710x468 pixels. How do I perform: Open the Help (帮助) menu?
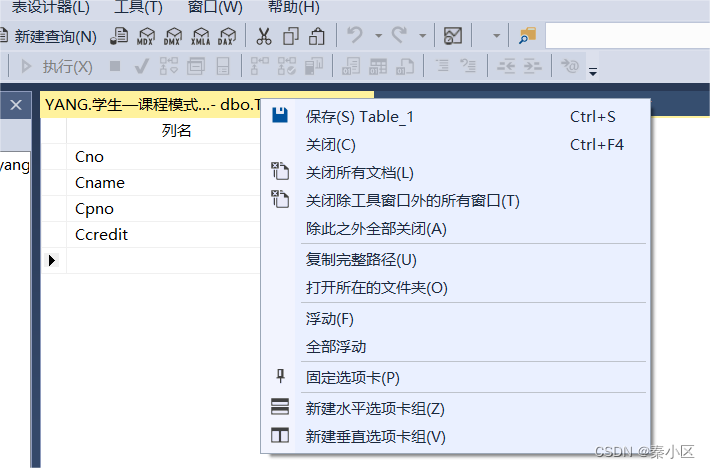click(294, 7)
